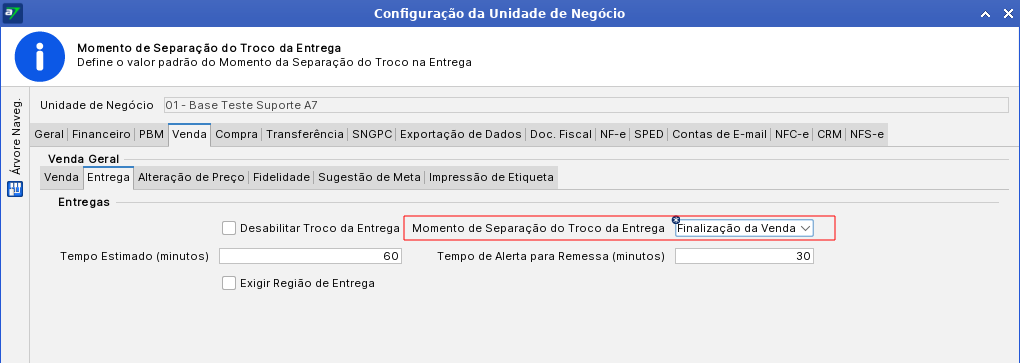Click Tempo de Alerta para Remessa field
Screen dimensions: 1020x363
(x=744, y=256)
